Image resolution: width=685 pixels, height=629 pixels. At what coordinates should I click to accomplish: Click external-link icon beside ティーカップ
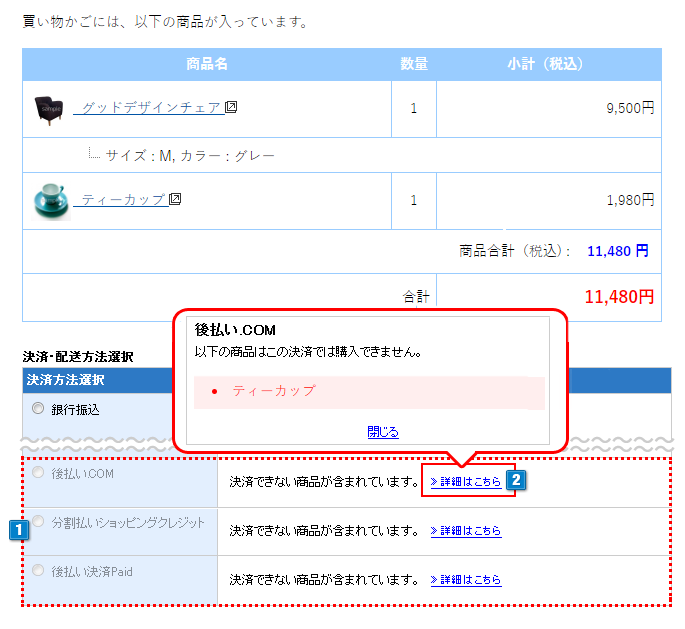click(175, 199)
